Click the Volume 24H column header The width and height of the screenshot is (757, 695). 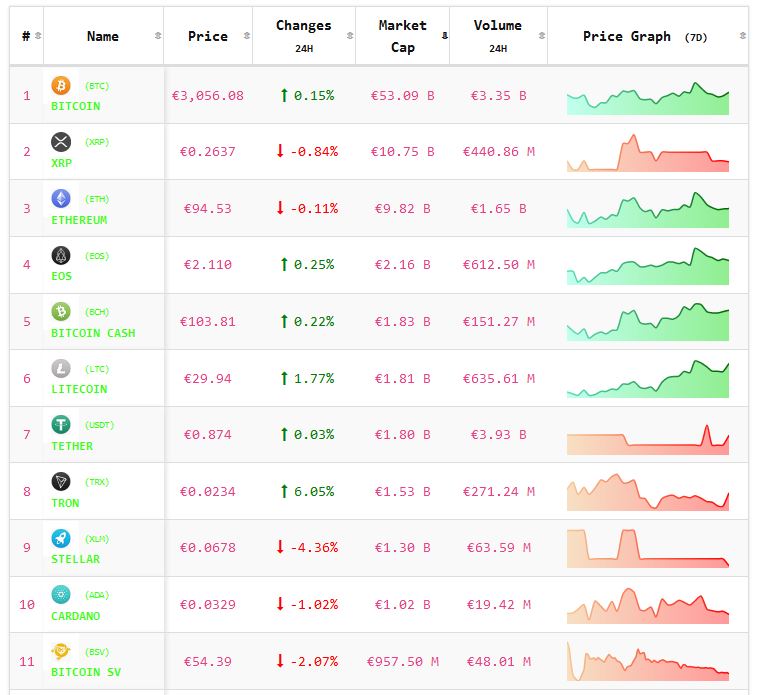click(497, 36)
